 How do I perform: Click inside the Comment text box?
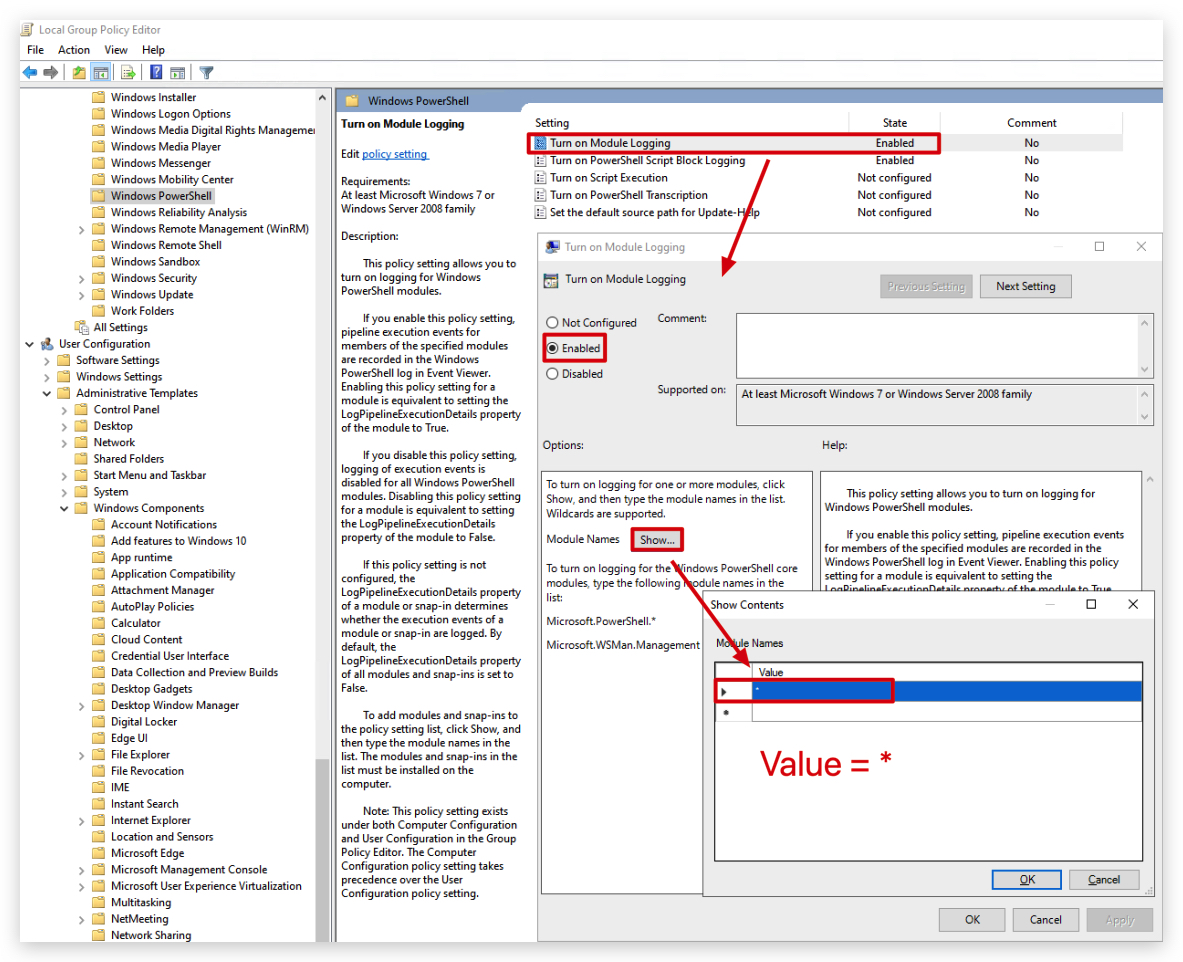point(937,346)
